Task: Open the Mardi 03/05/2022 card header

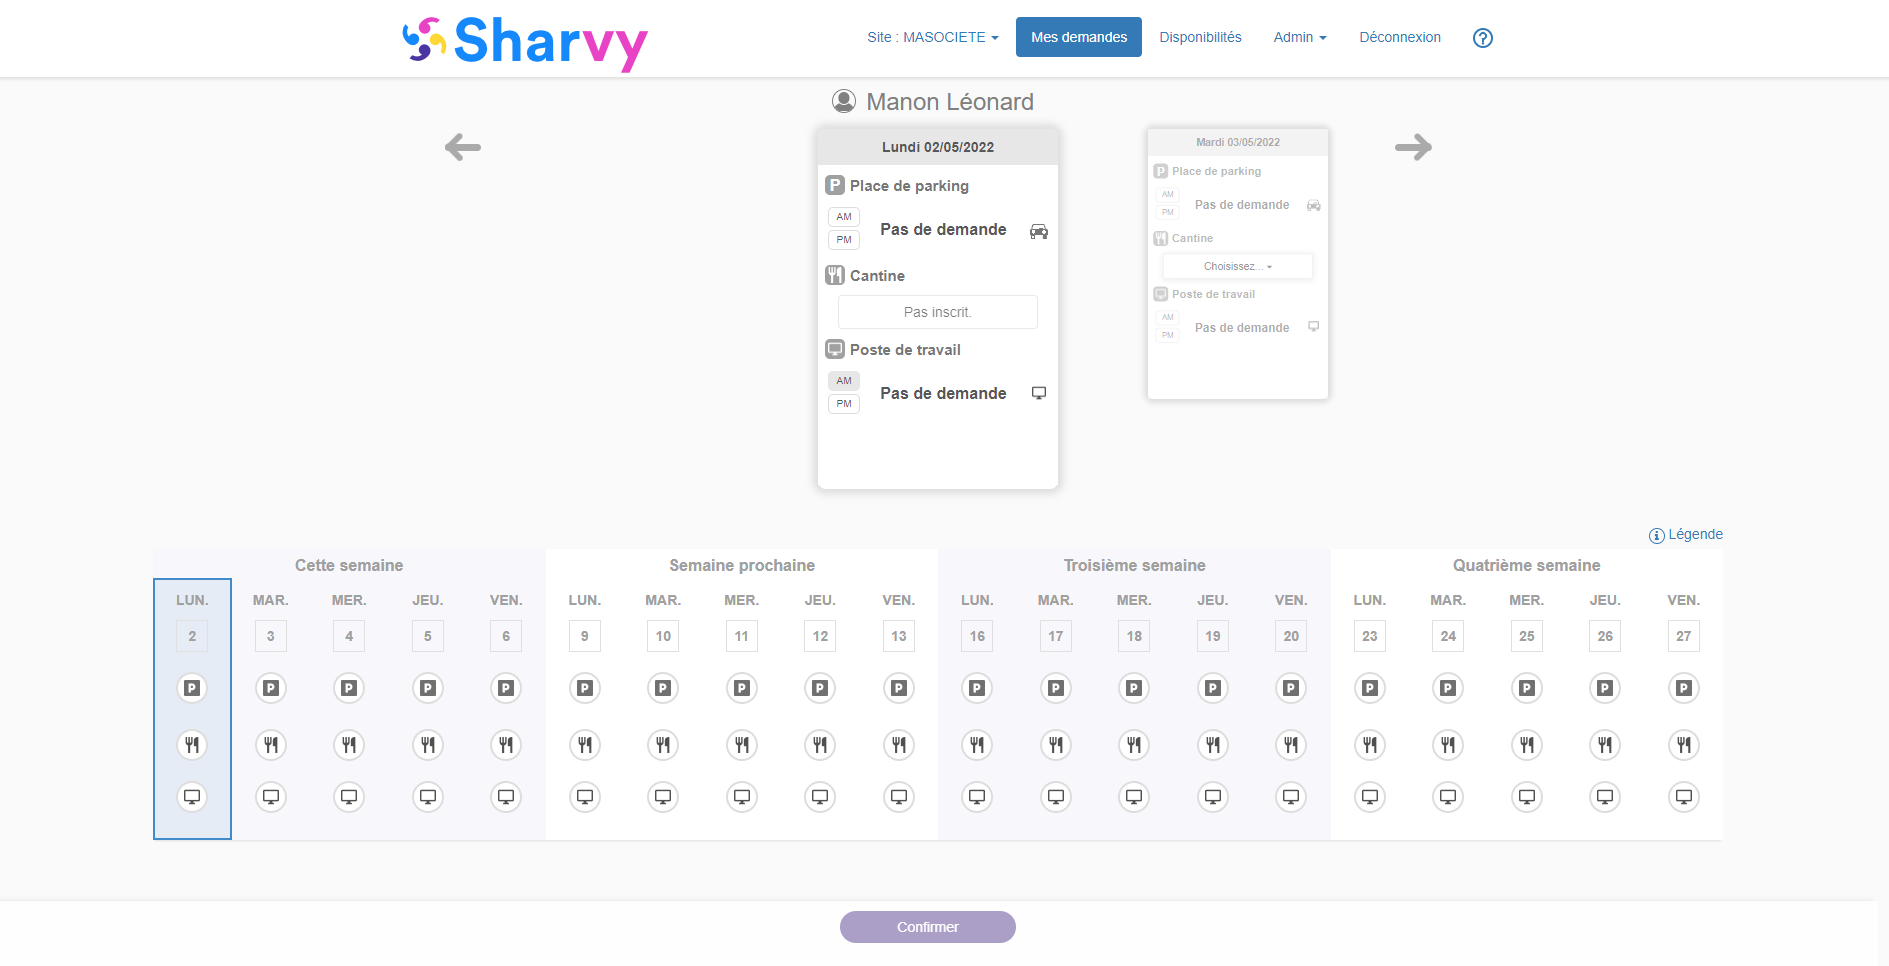Action: tap(1238, 142)
